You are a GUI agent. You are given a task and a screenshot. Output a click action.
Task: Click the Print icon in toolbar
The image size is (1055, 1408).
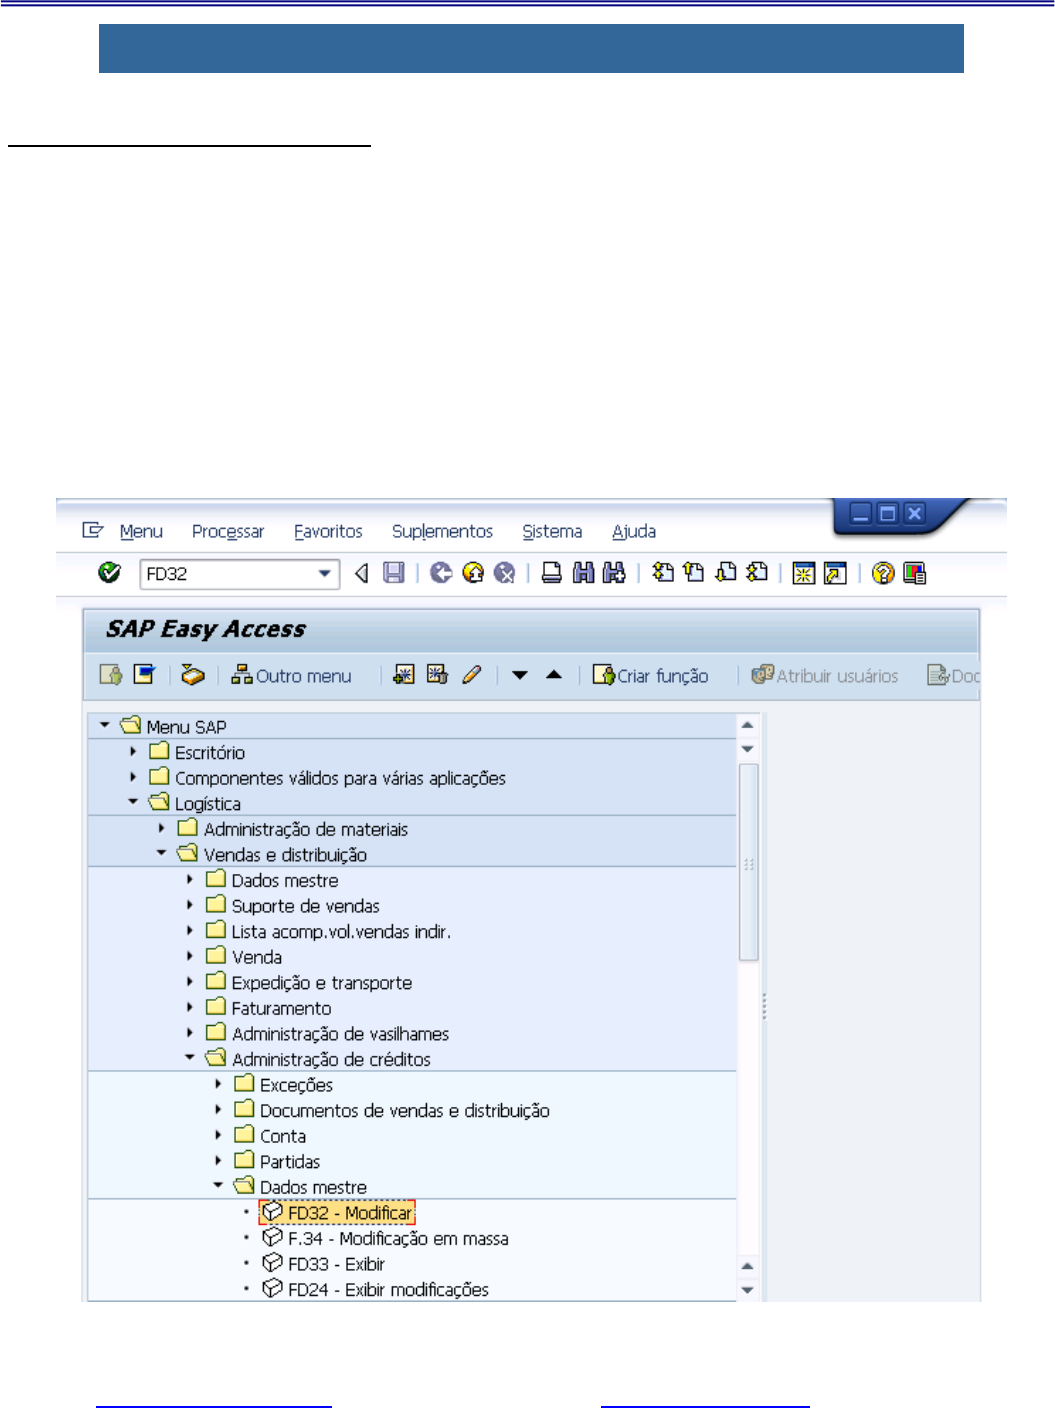pyautogui.click(x=551, y=573)
